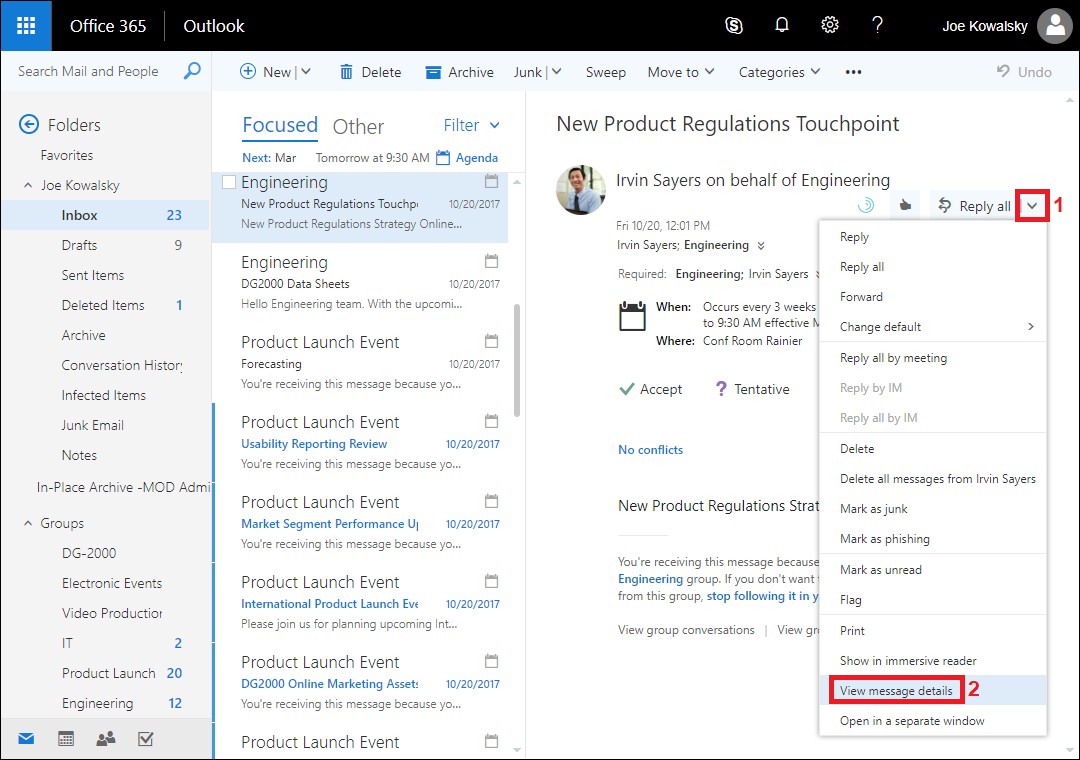Switch to the Focused inbox tab
This screenshot has width=1080, height=760.
(x=280, y=125)
